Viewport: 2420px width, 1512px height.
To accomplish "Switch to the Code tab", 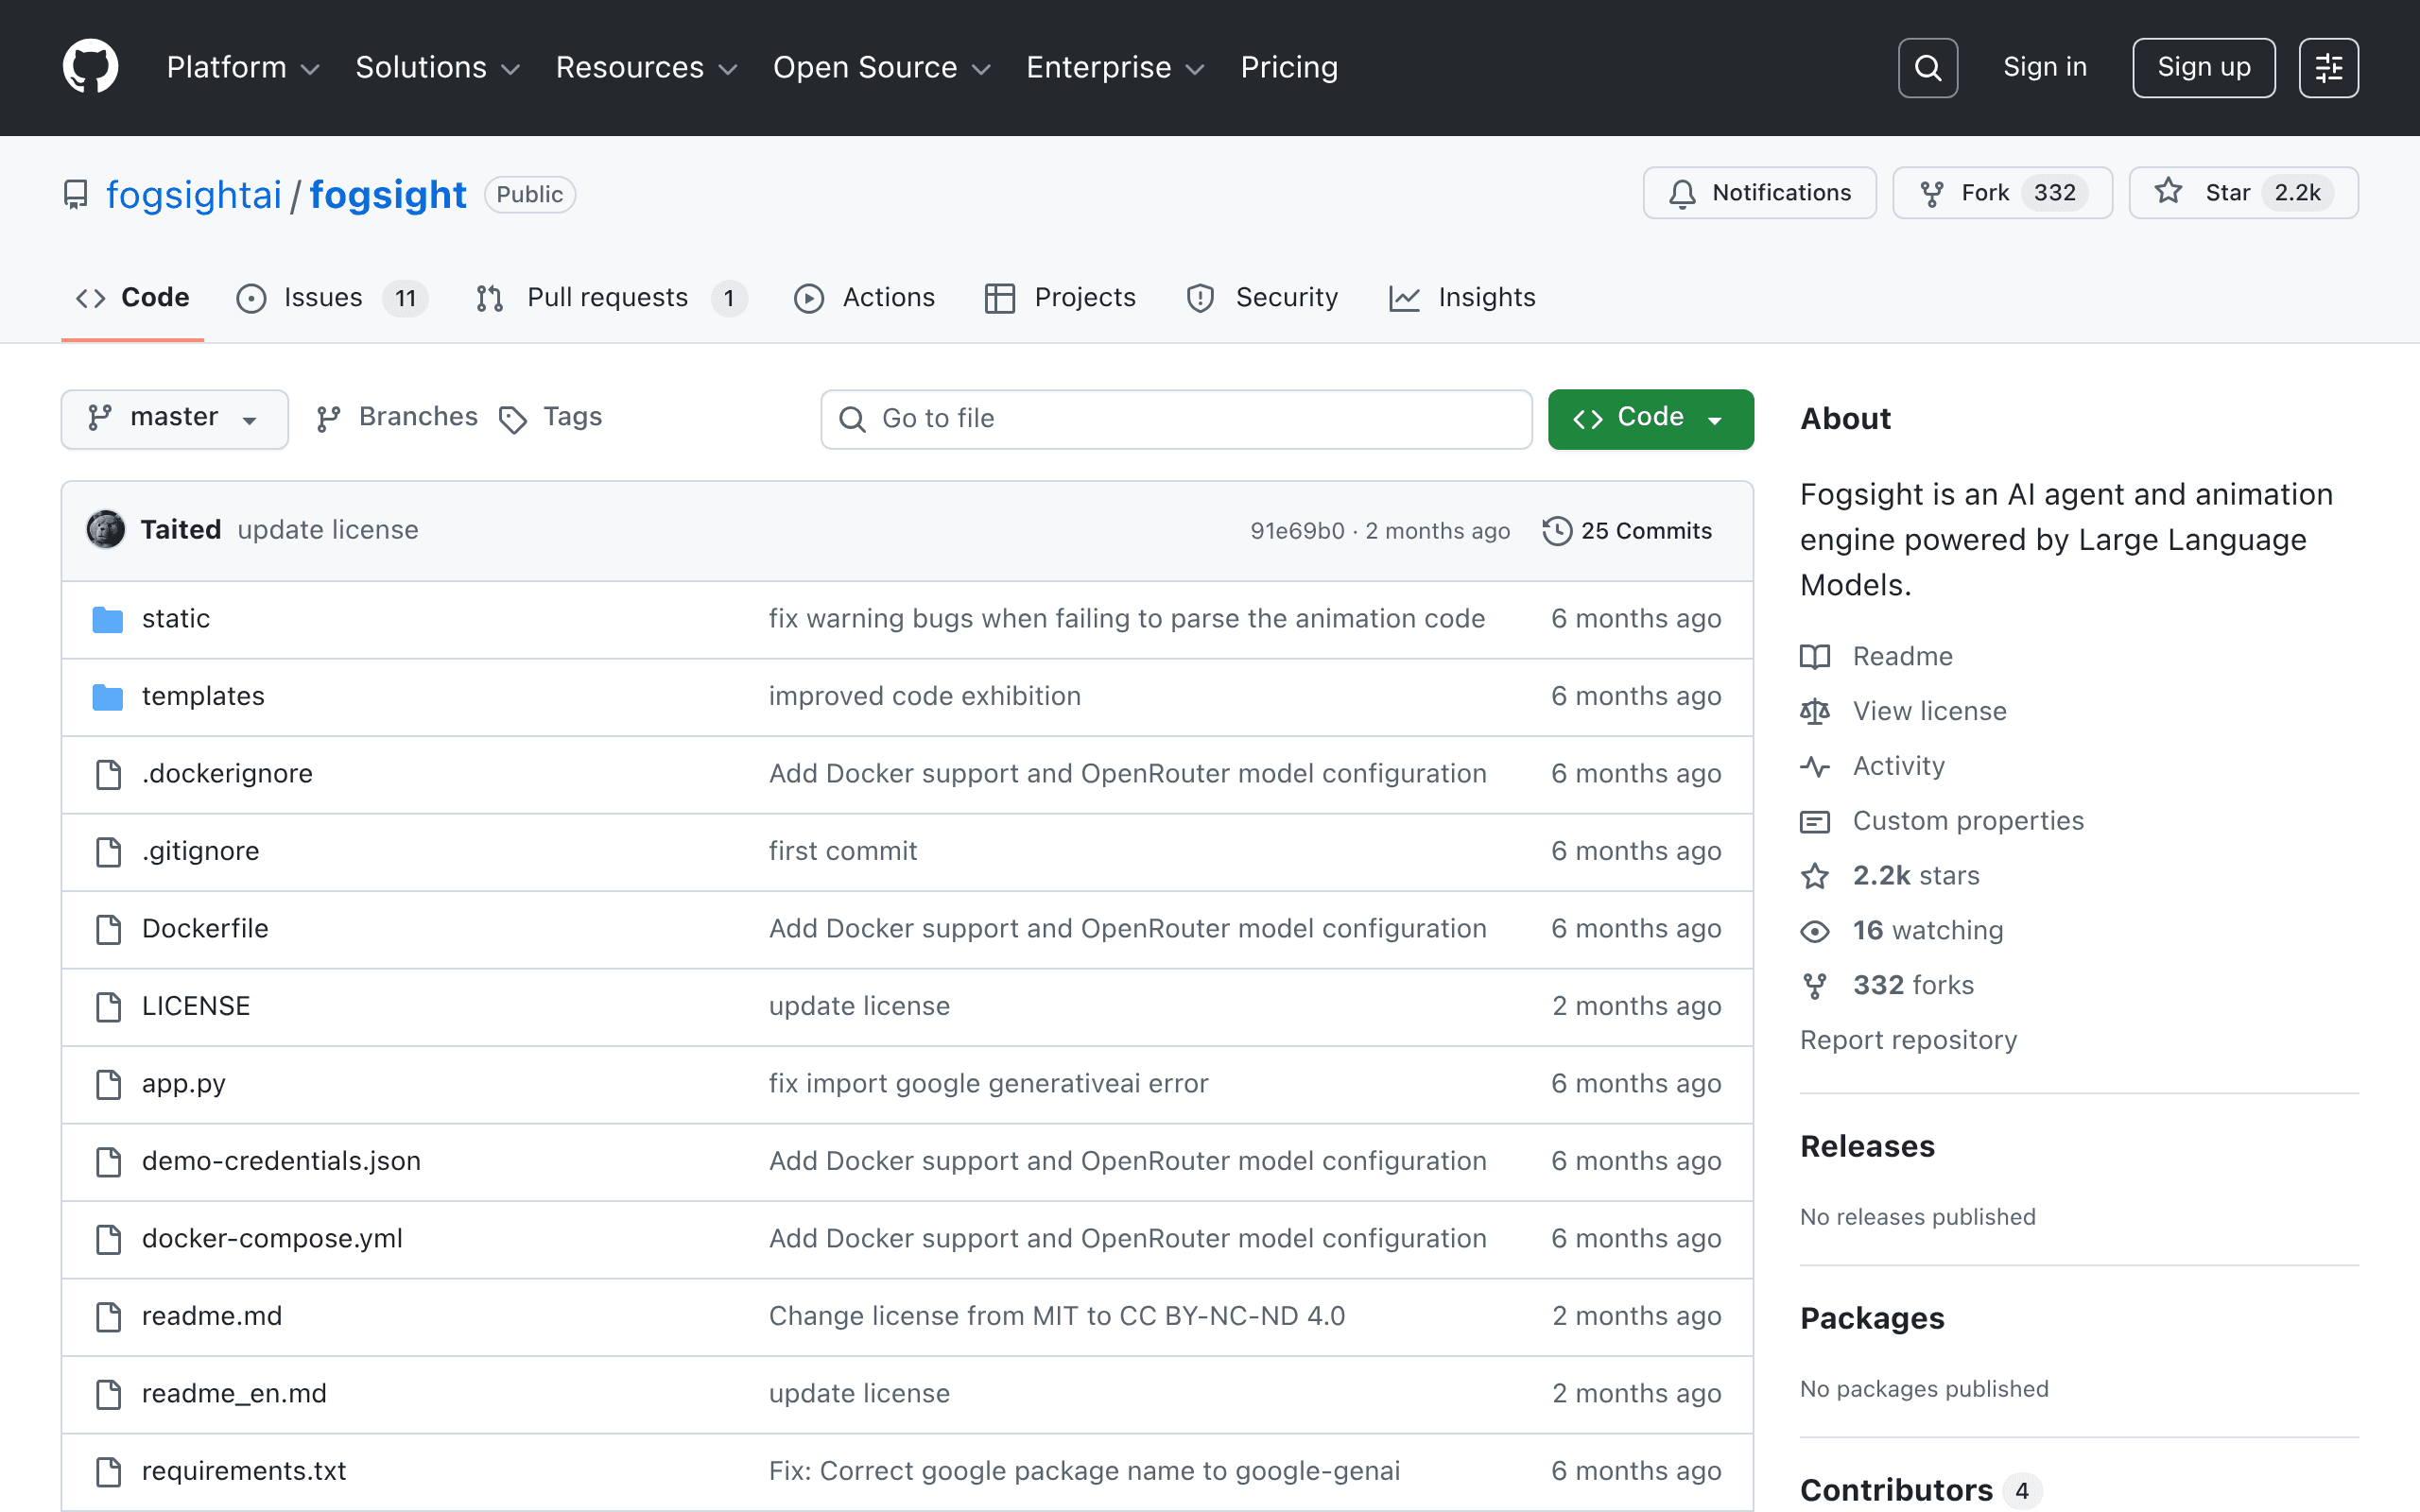I will click(x=133, y=298).
